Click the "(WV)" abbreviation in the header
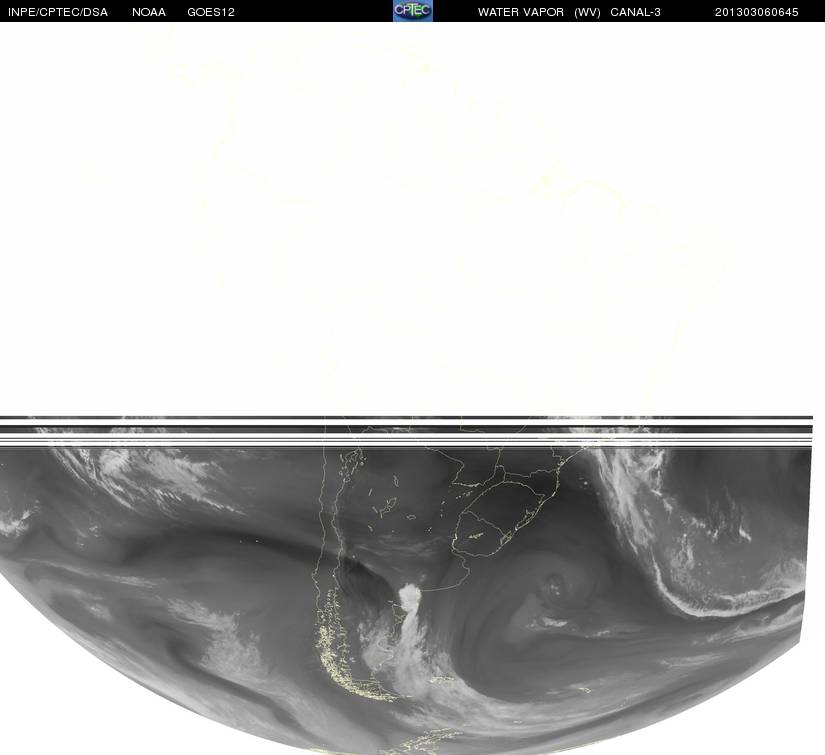This screenshot has width=825, height=755. pos(587,12)
